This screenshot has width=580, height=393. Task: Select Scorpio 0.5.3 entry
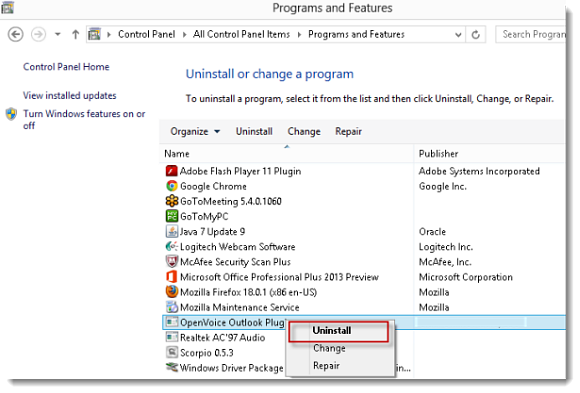[207, 353]
